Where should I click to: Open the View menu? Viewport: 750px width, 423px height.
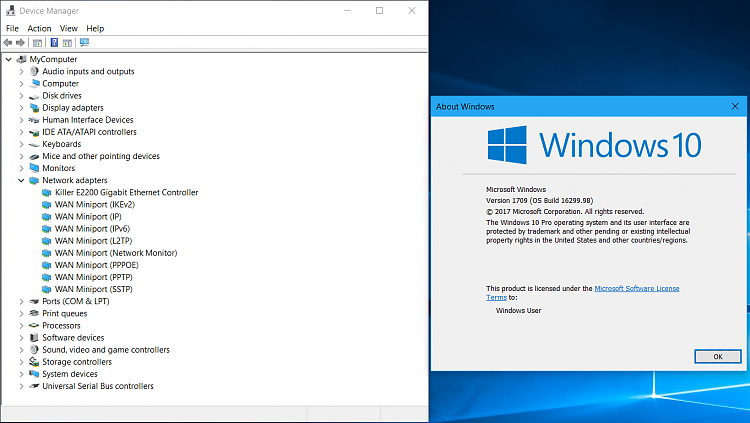tap(68, 28)
